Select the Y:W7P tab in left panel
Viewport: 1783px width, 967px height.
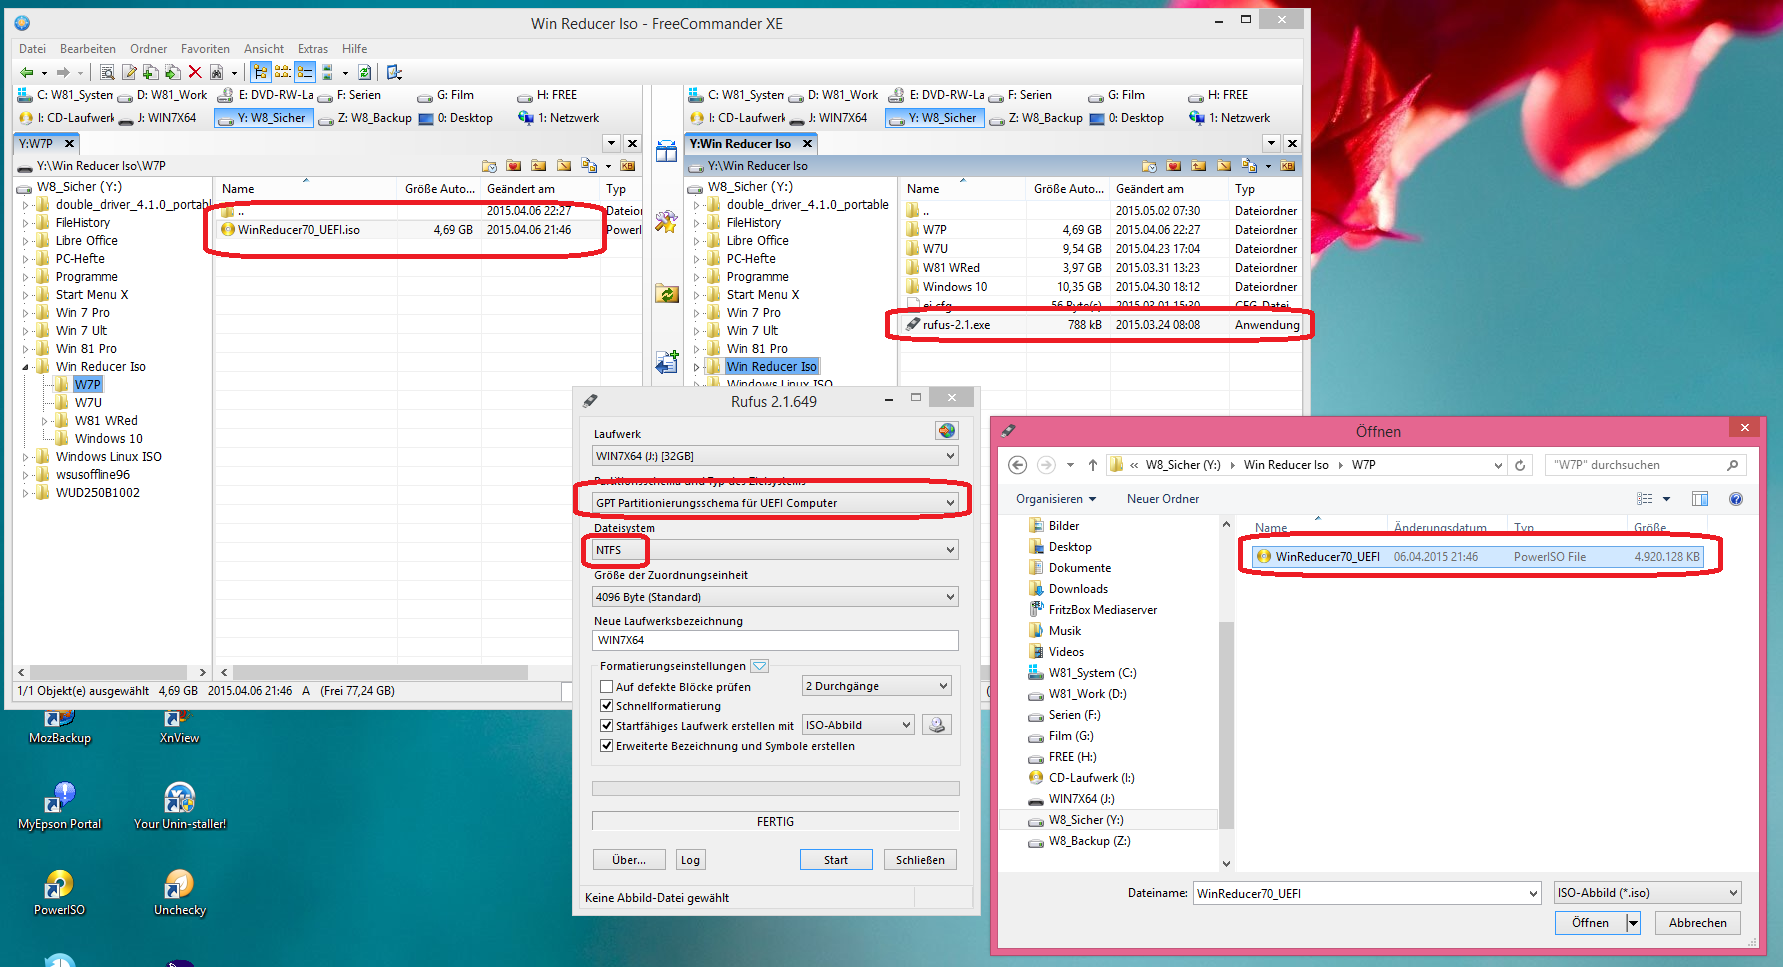click(x=46, y=144)
